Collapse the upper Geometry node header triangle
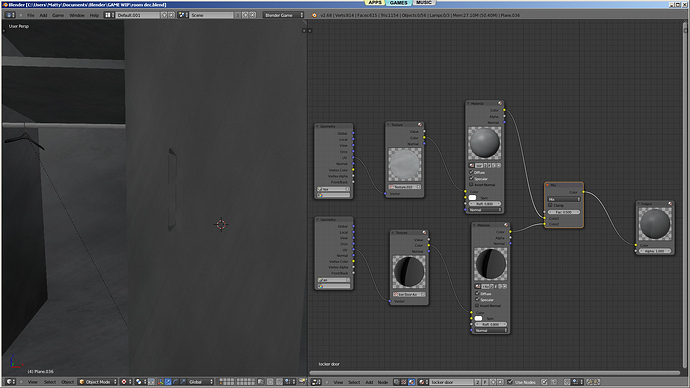The width and height of the screenshot is (690, 388). click(318, 126)
